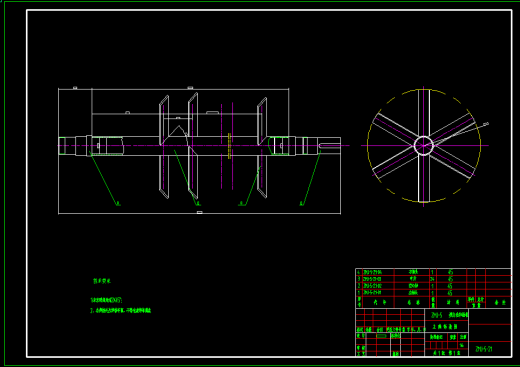This screenshot has height=367, width=520.
Task: Select the bottom overall length dimension marker
Action: click(x=199, y=212)
